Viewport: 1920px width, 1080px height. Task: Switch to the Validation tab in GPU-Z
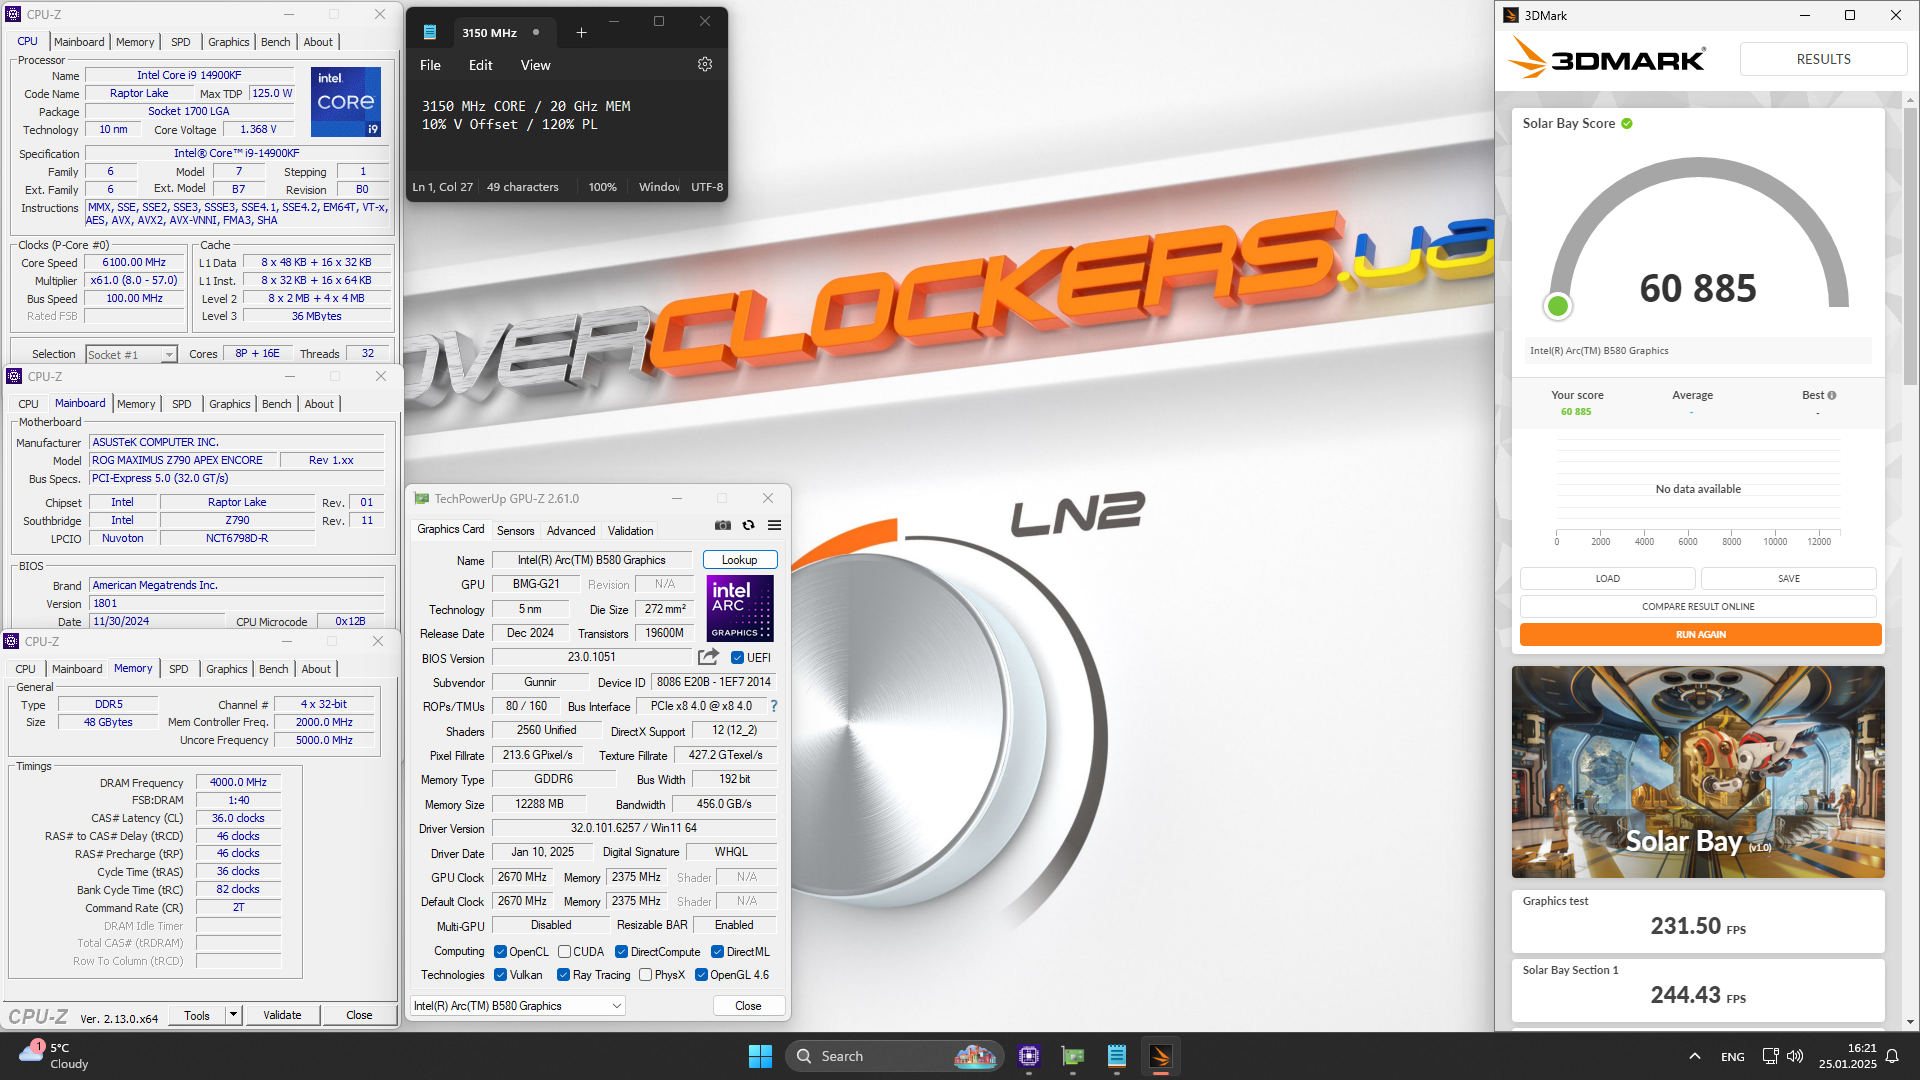tap(630, 531)
